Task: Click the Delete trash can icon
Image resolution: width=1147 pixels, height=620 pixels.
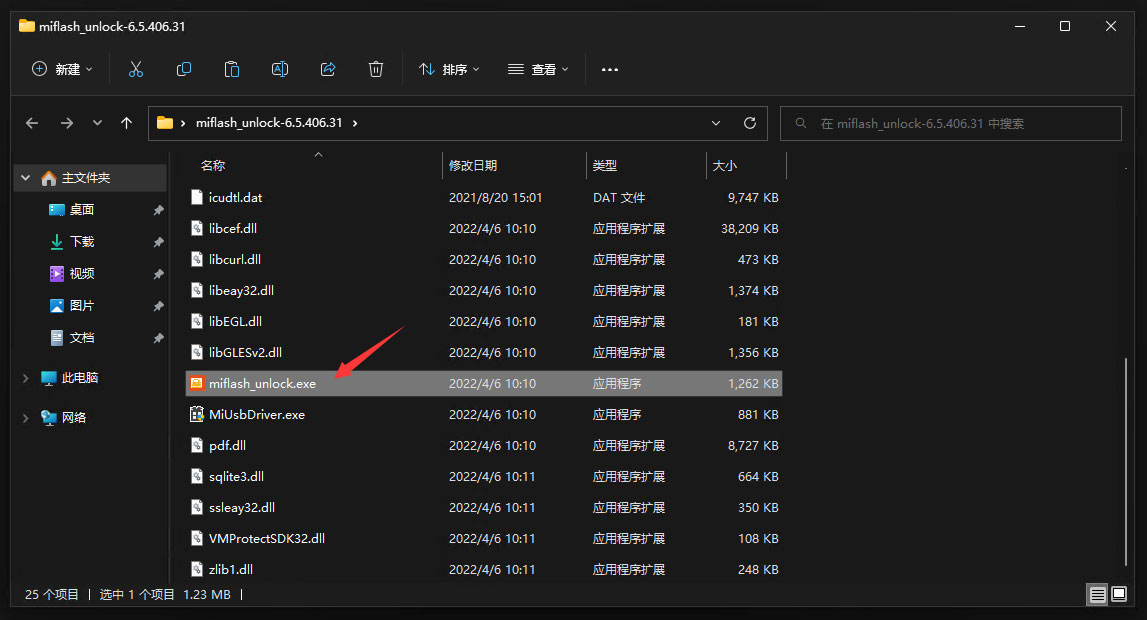Action: click(376, 69)
